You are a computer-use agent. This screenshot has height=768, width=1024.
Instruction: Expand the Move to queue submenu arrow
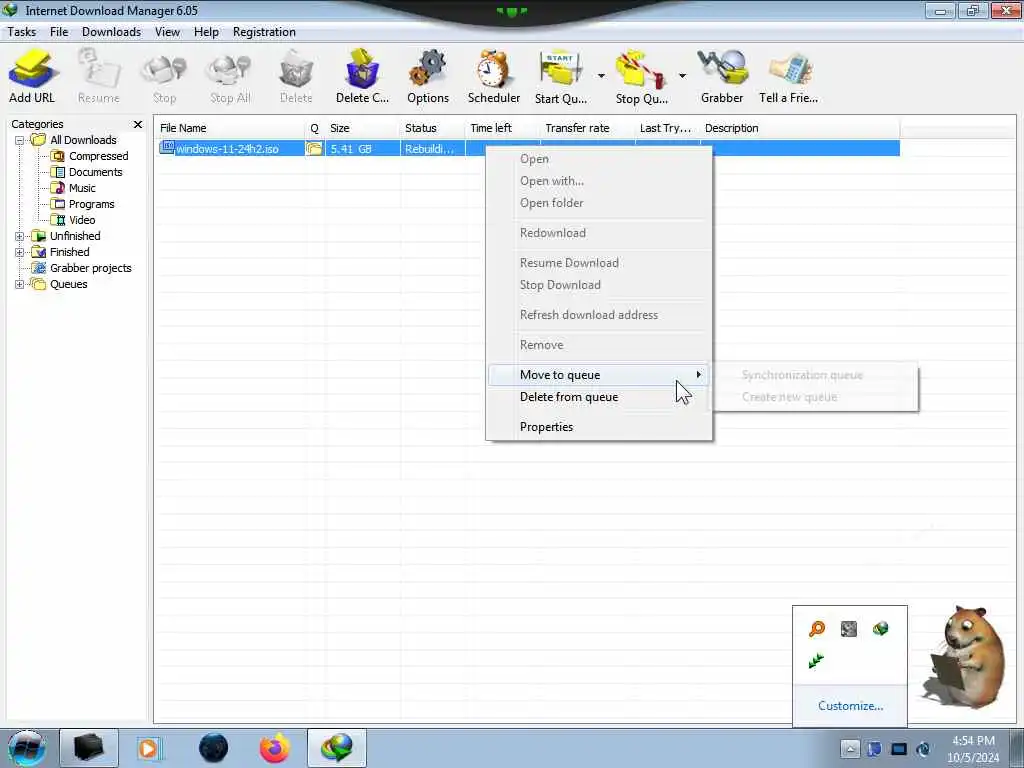click(698, 374)
